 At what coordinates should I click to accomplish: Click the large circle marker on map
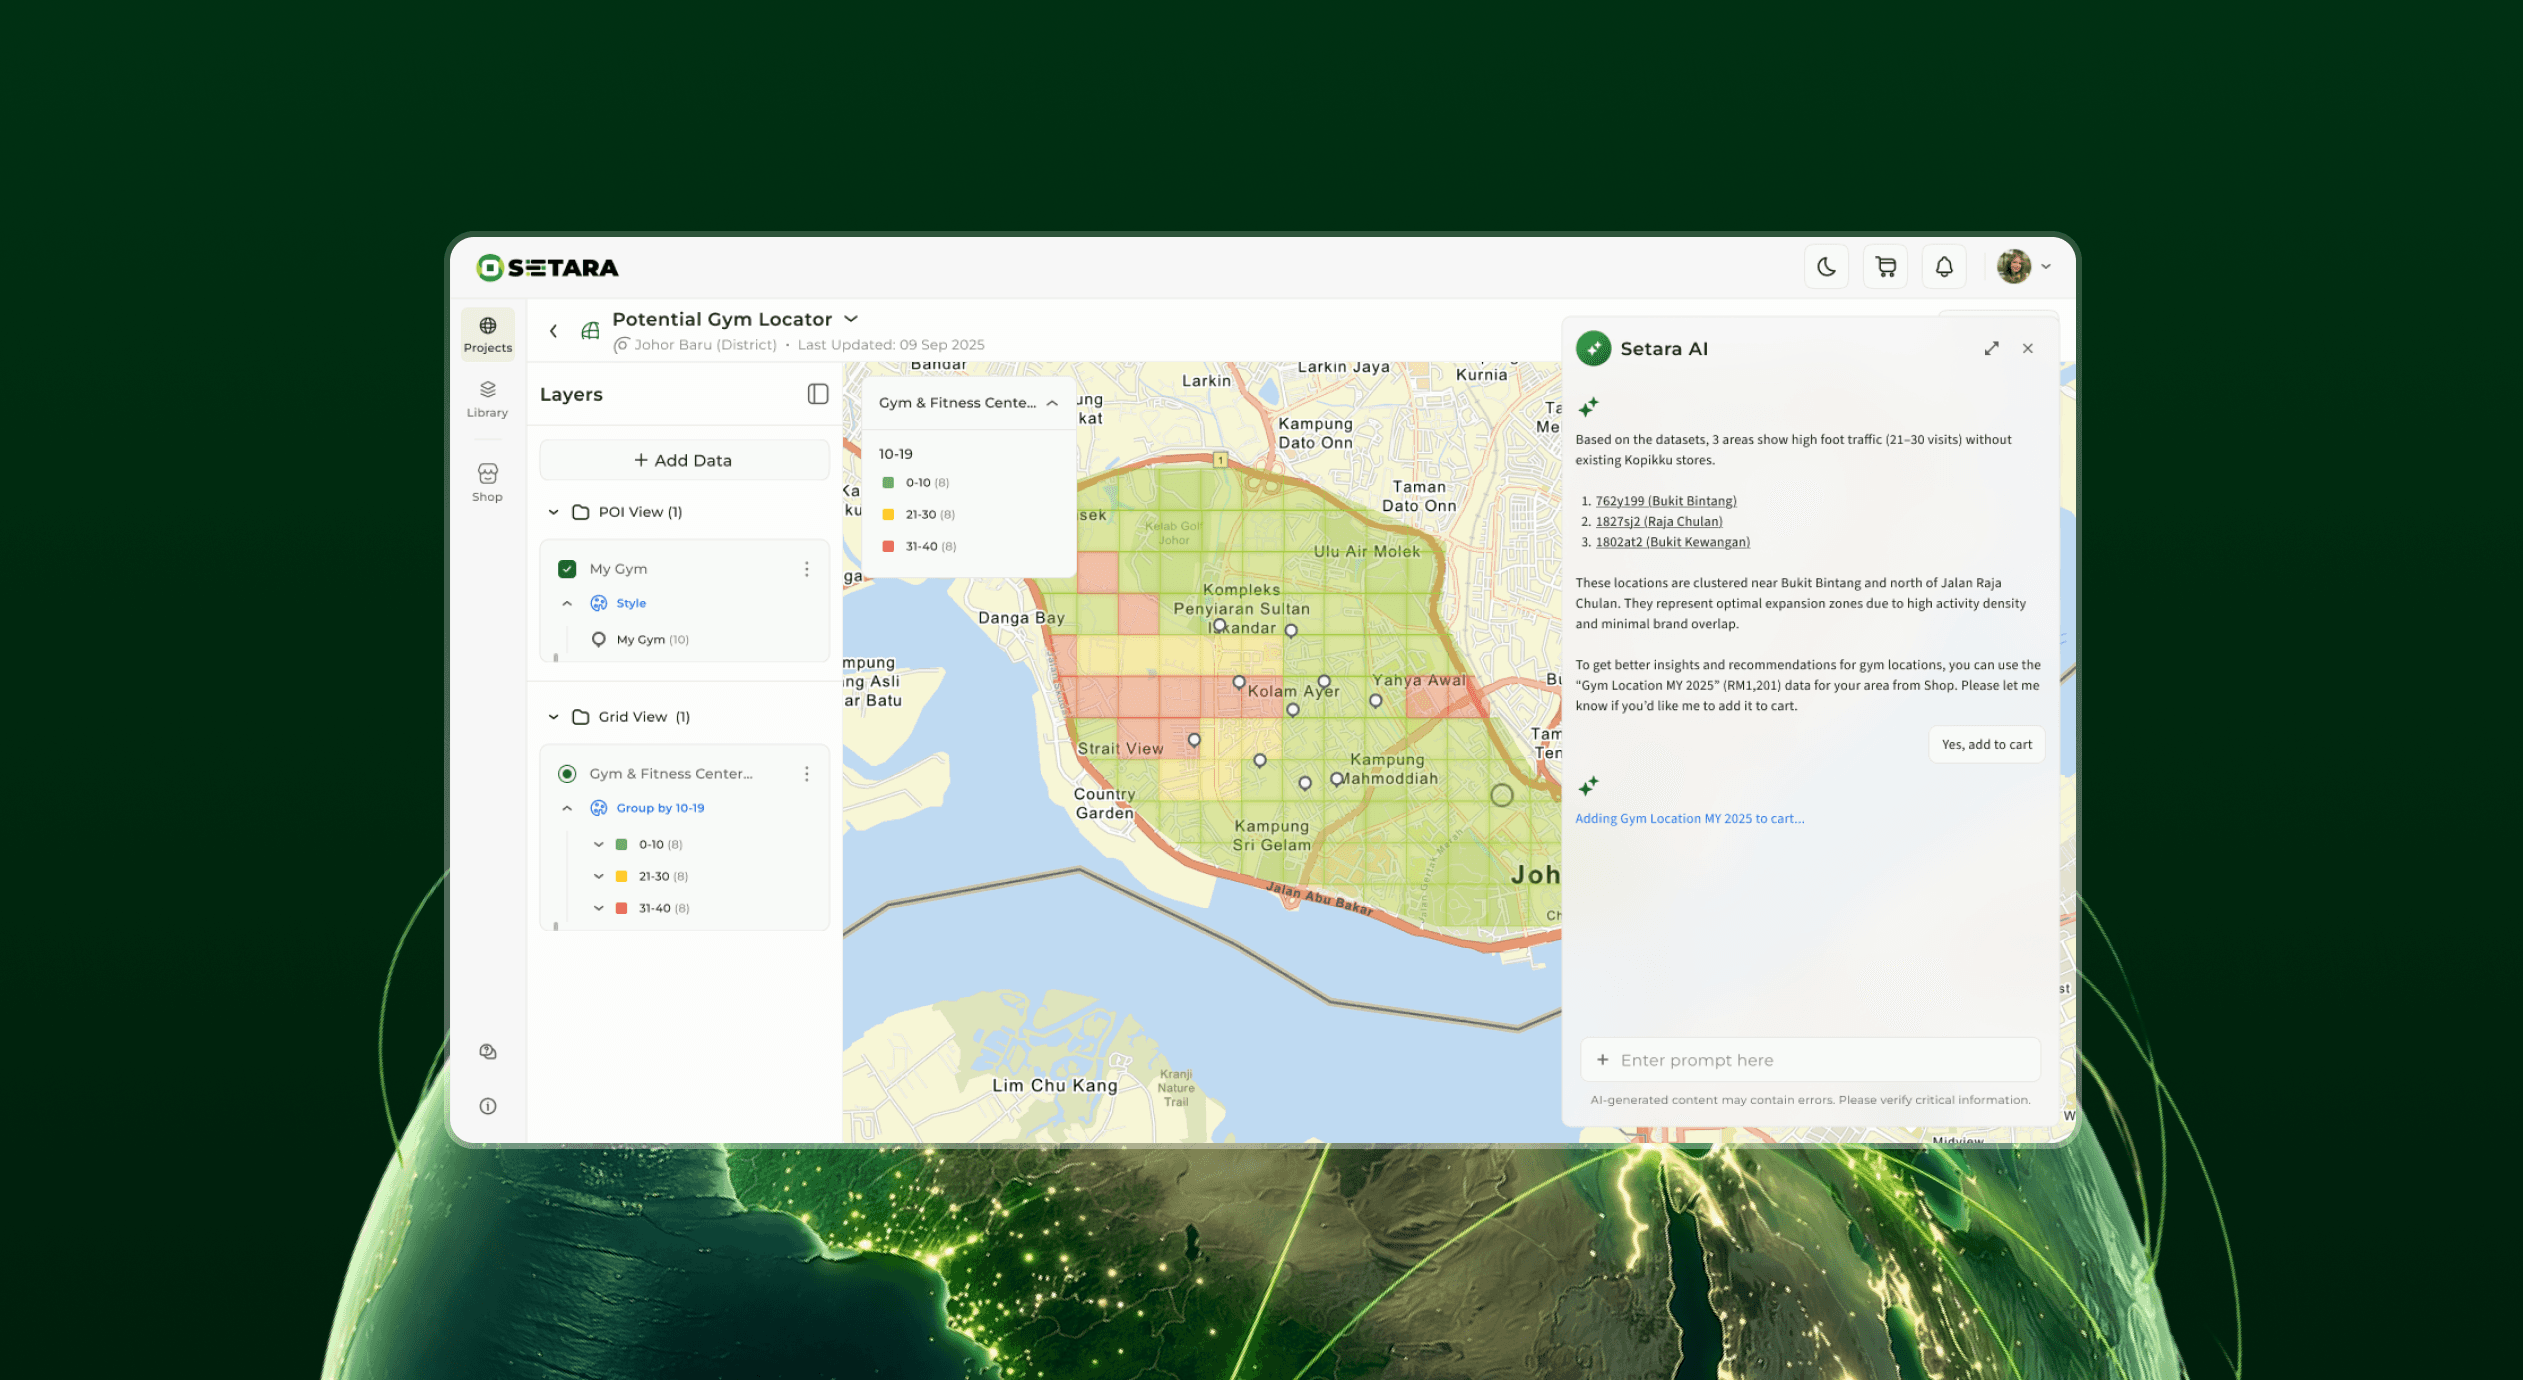(1501, 795)
